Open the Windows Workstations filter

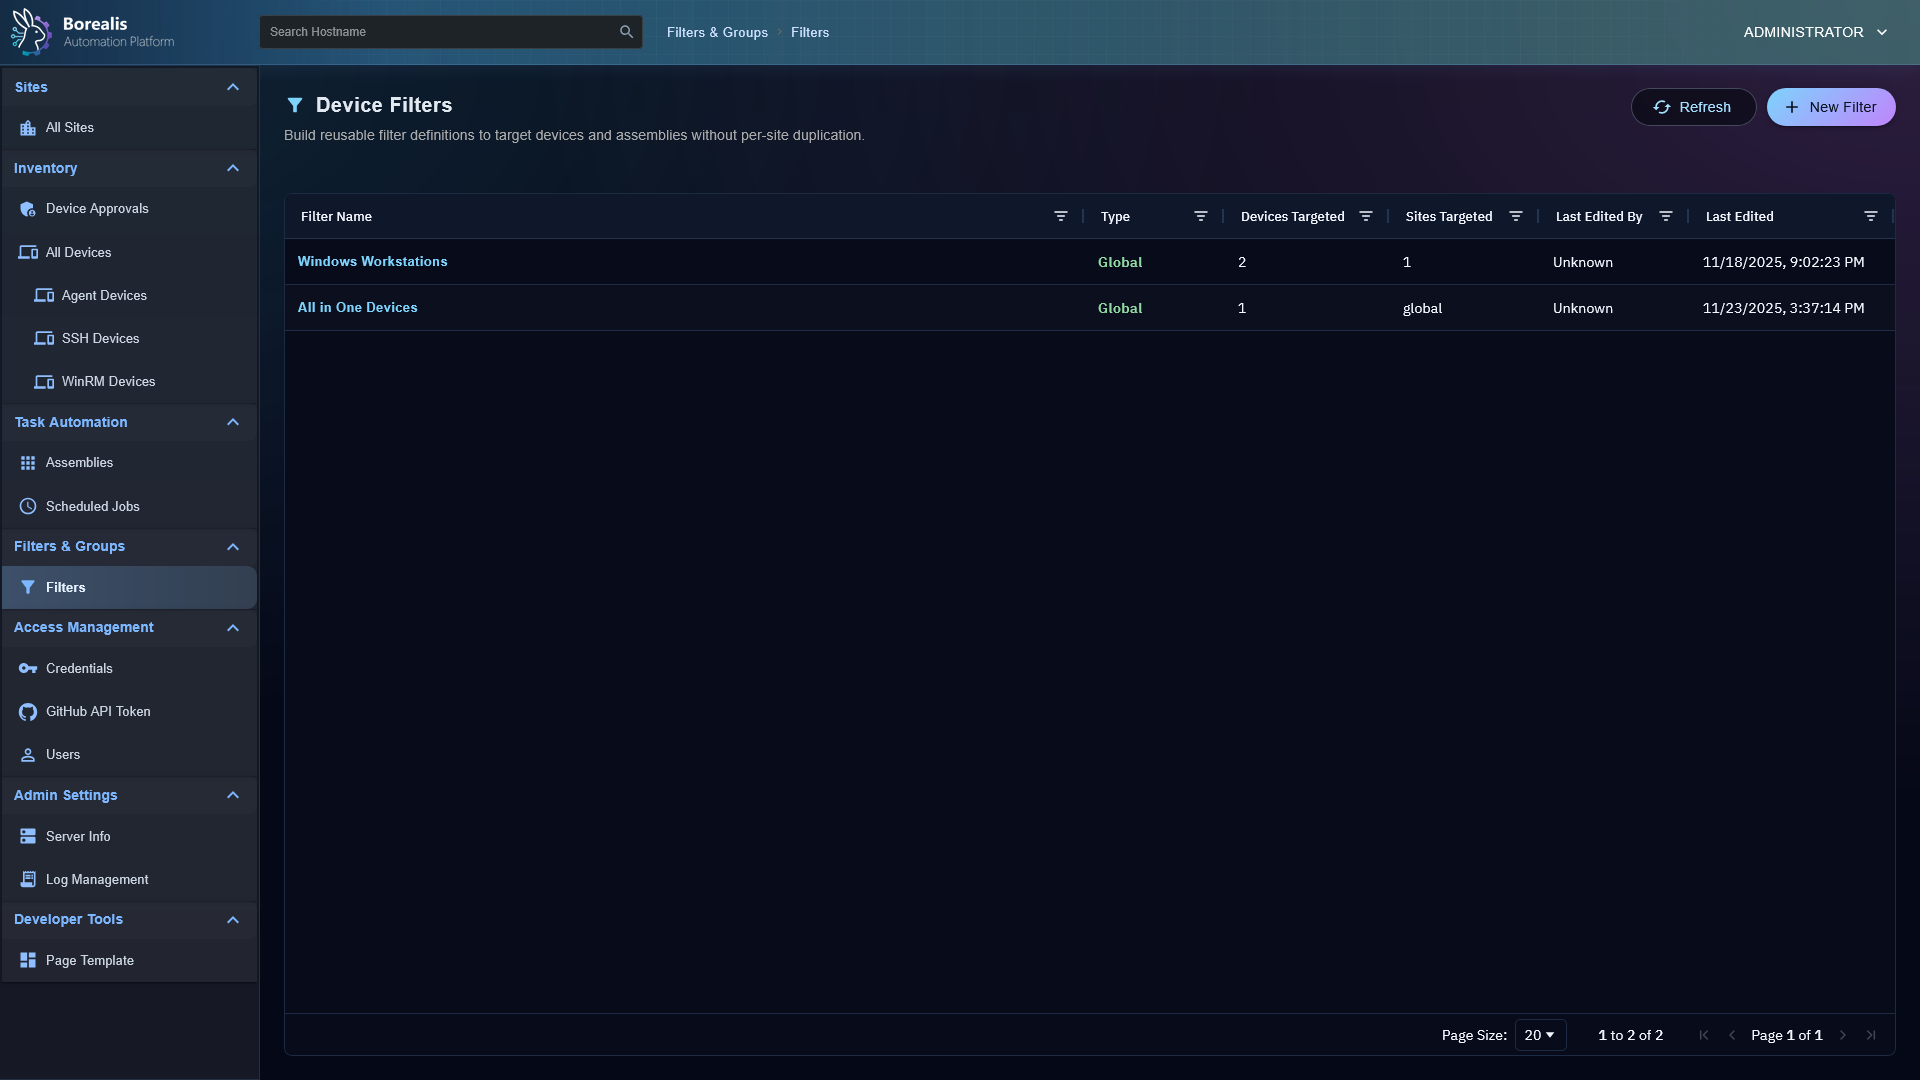coord(372,261)
